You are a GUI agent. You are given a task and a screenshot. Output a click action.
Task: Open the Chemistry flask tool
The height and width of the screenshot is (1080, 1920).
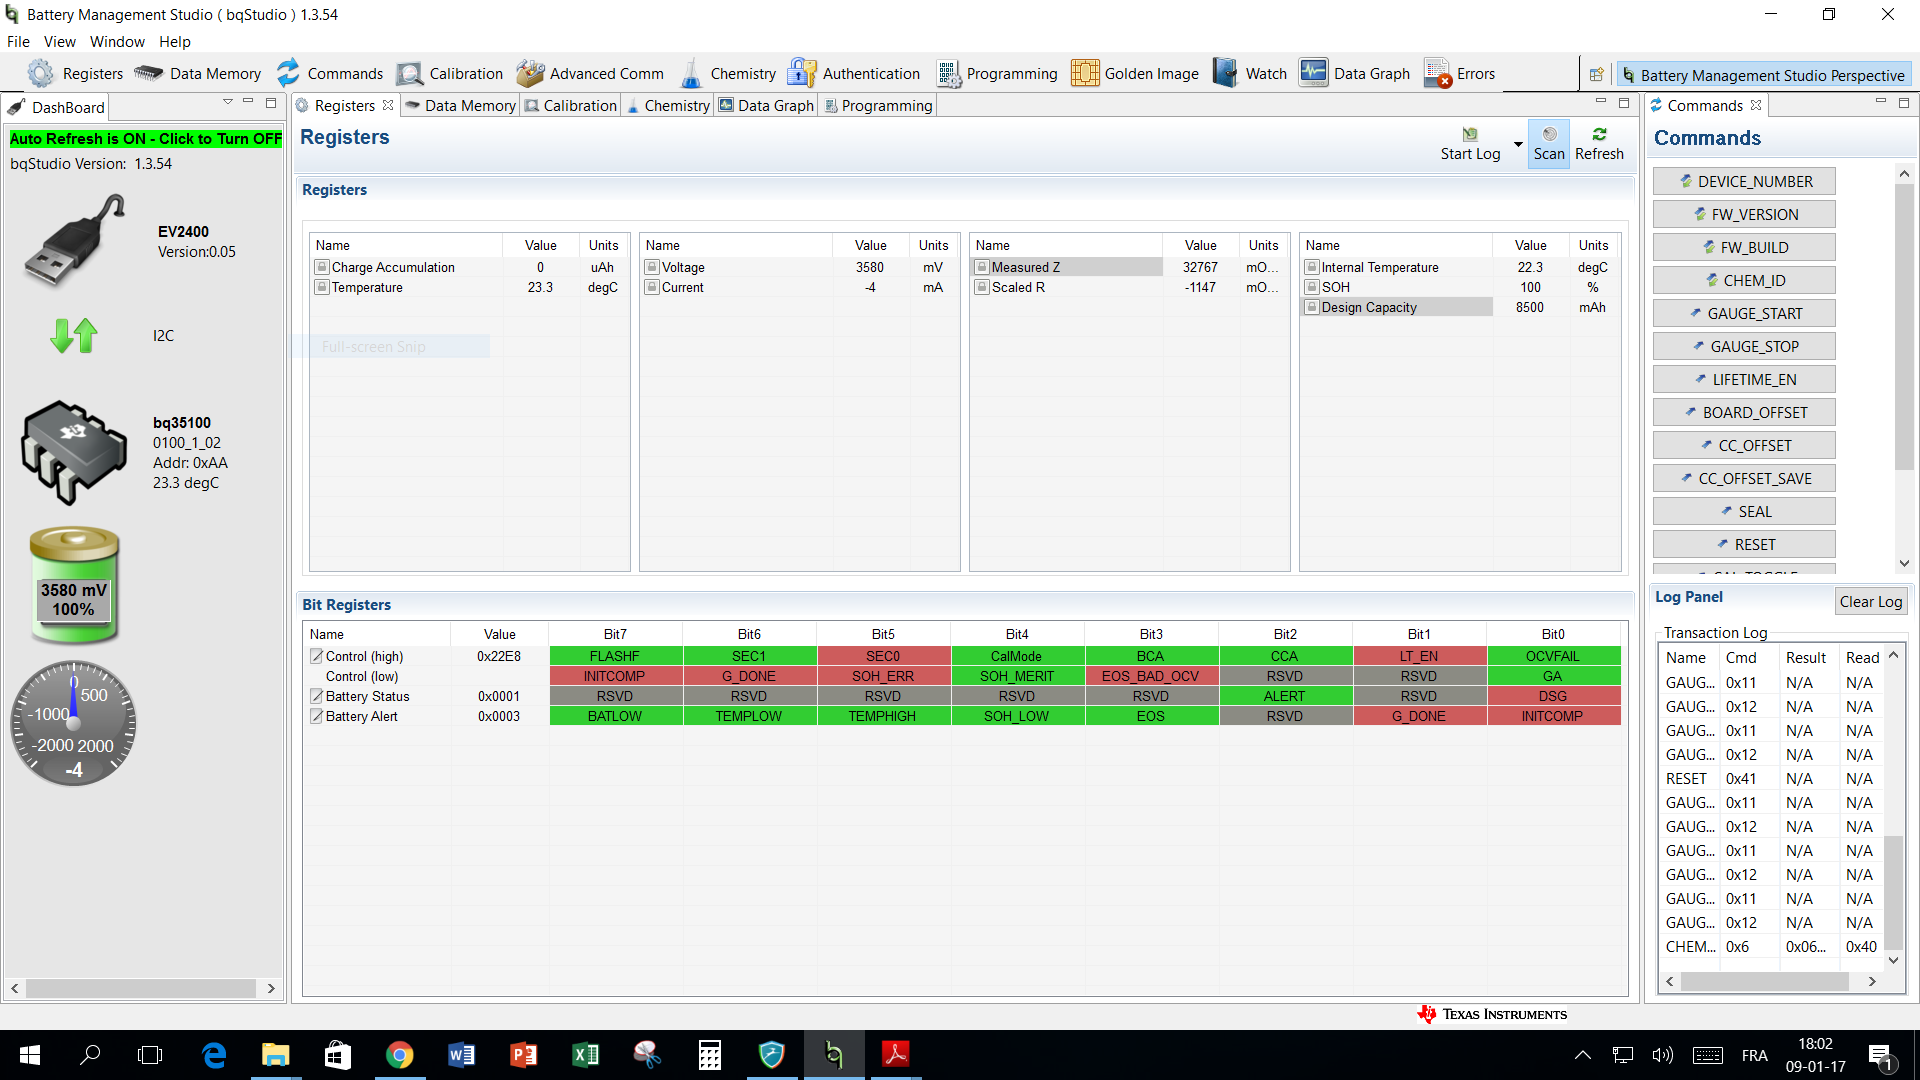727,73
